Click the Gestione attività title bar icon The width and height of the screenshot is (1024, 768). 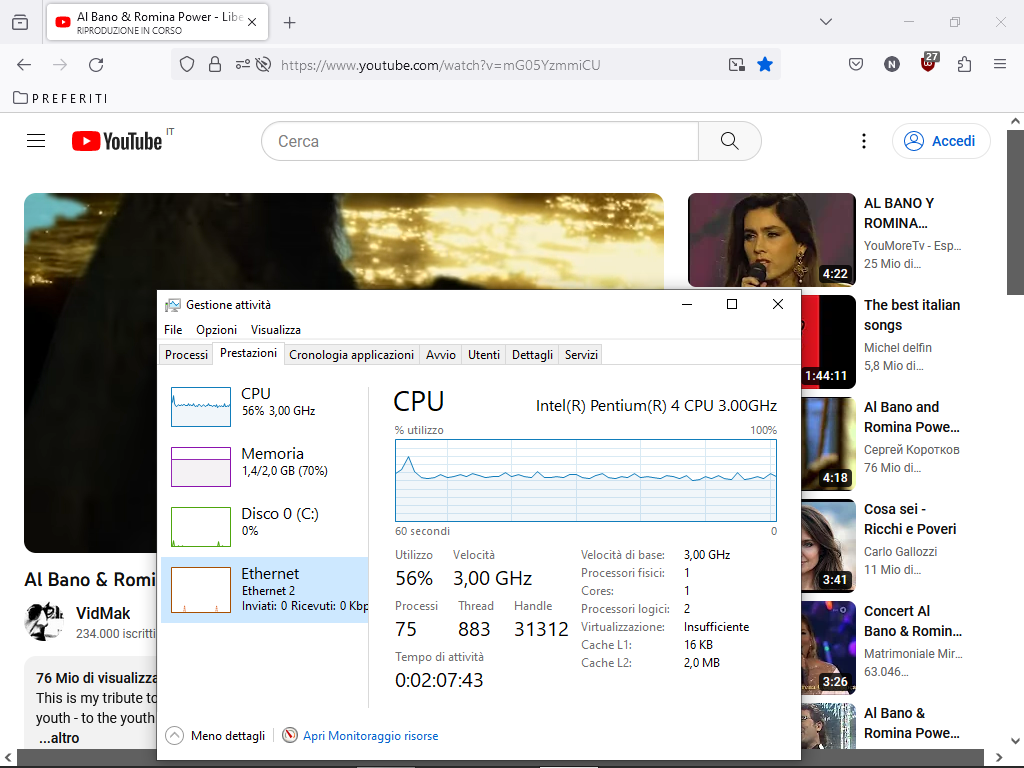tap(172, 305)
